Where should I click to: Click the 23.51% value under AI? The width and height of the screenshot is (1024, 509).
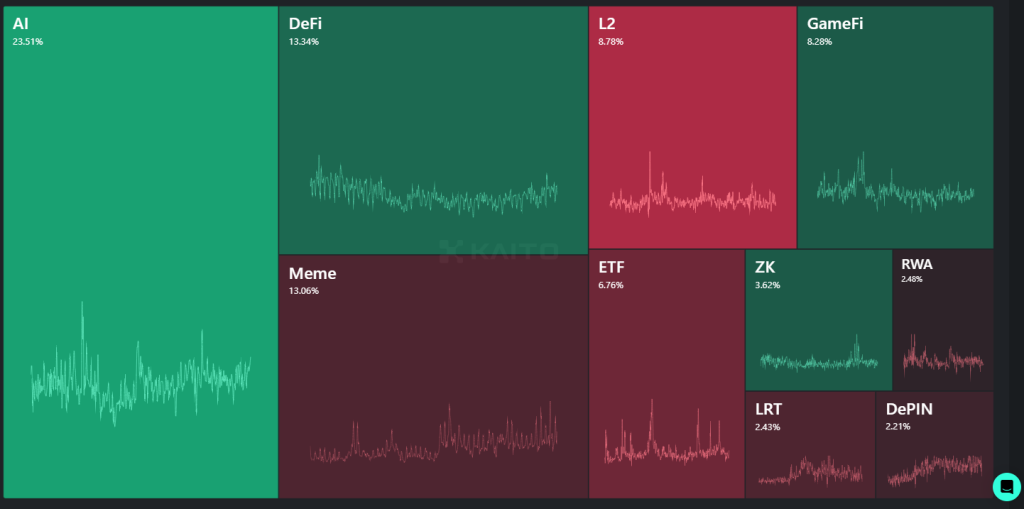27,42
